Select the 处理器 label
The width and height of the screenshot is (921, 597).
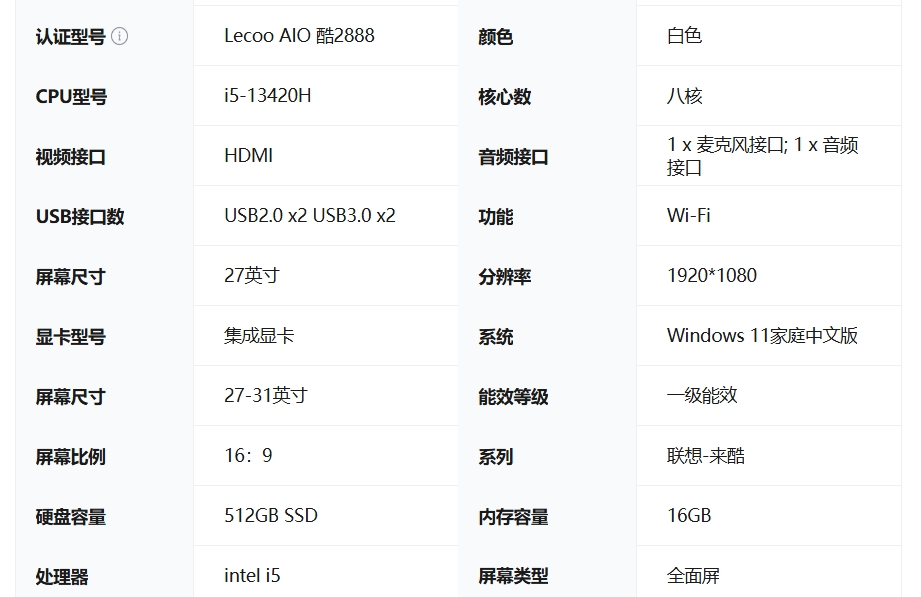tap(62, 576)
